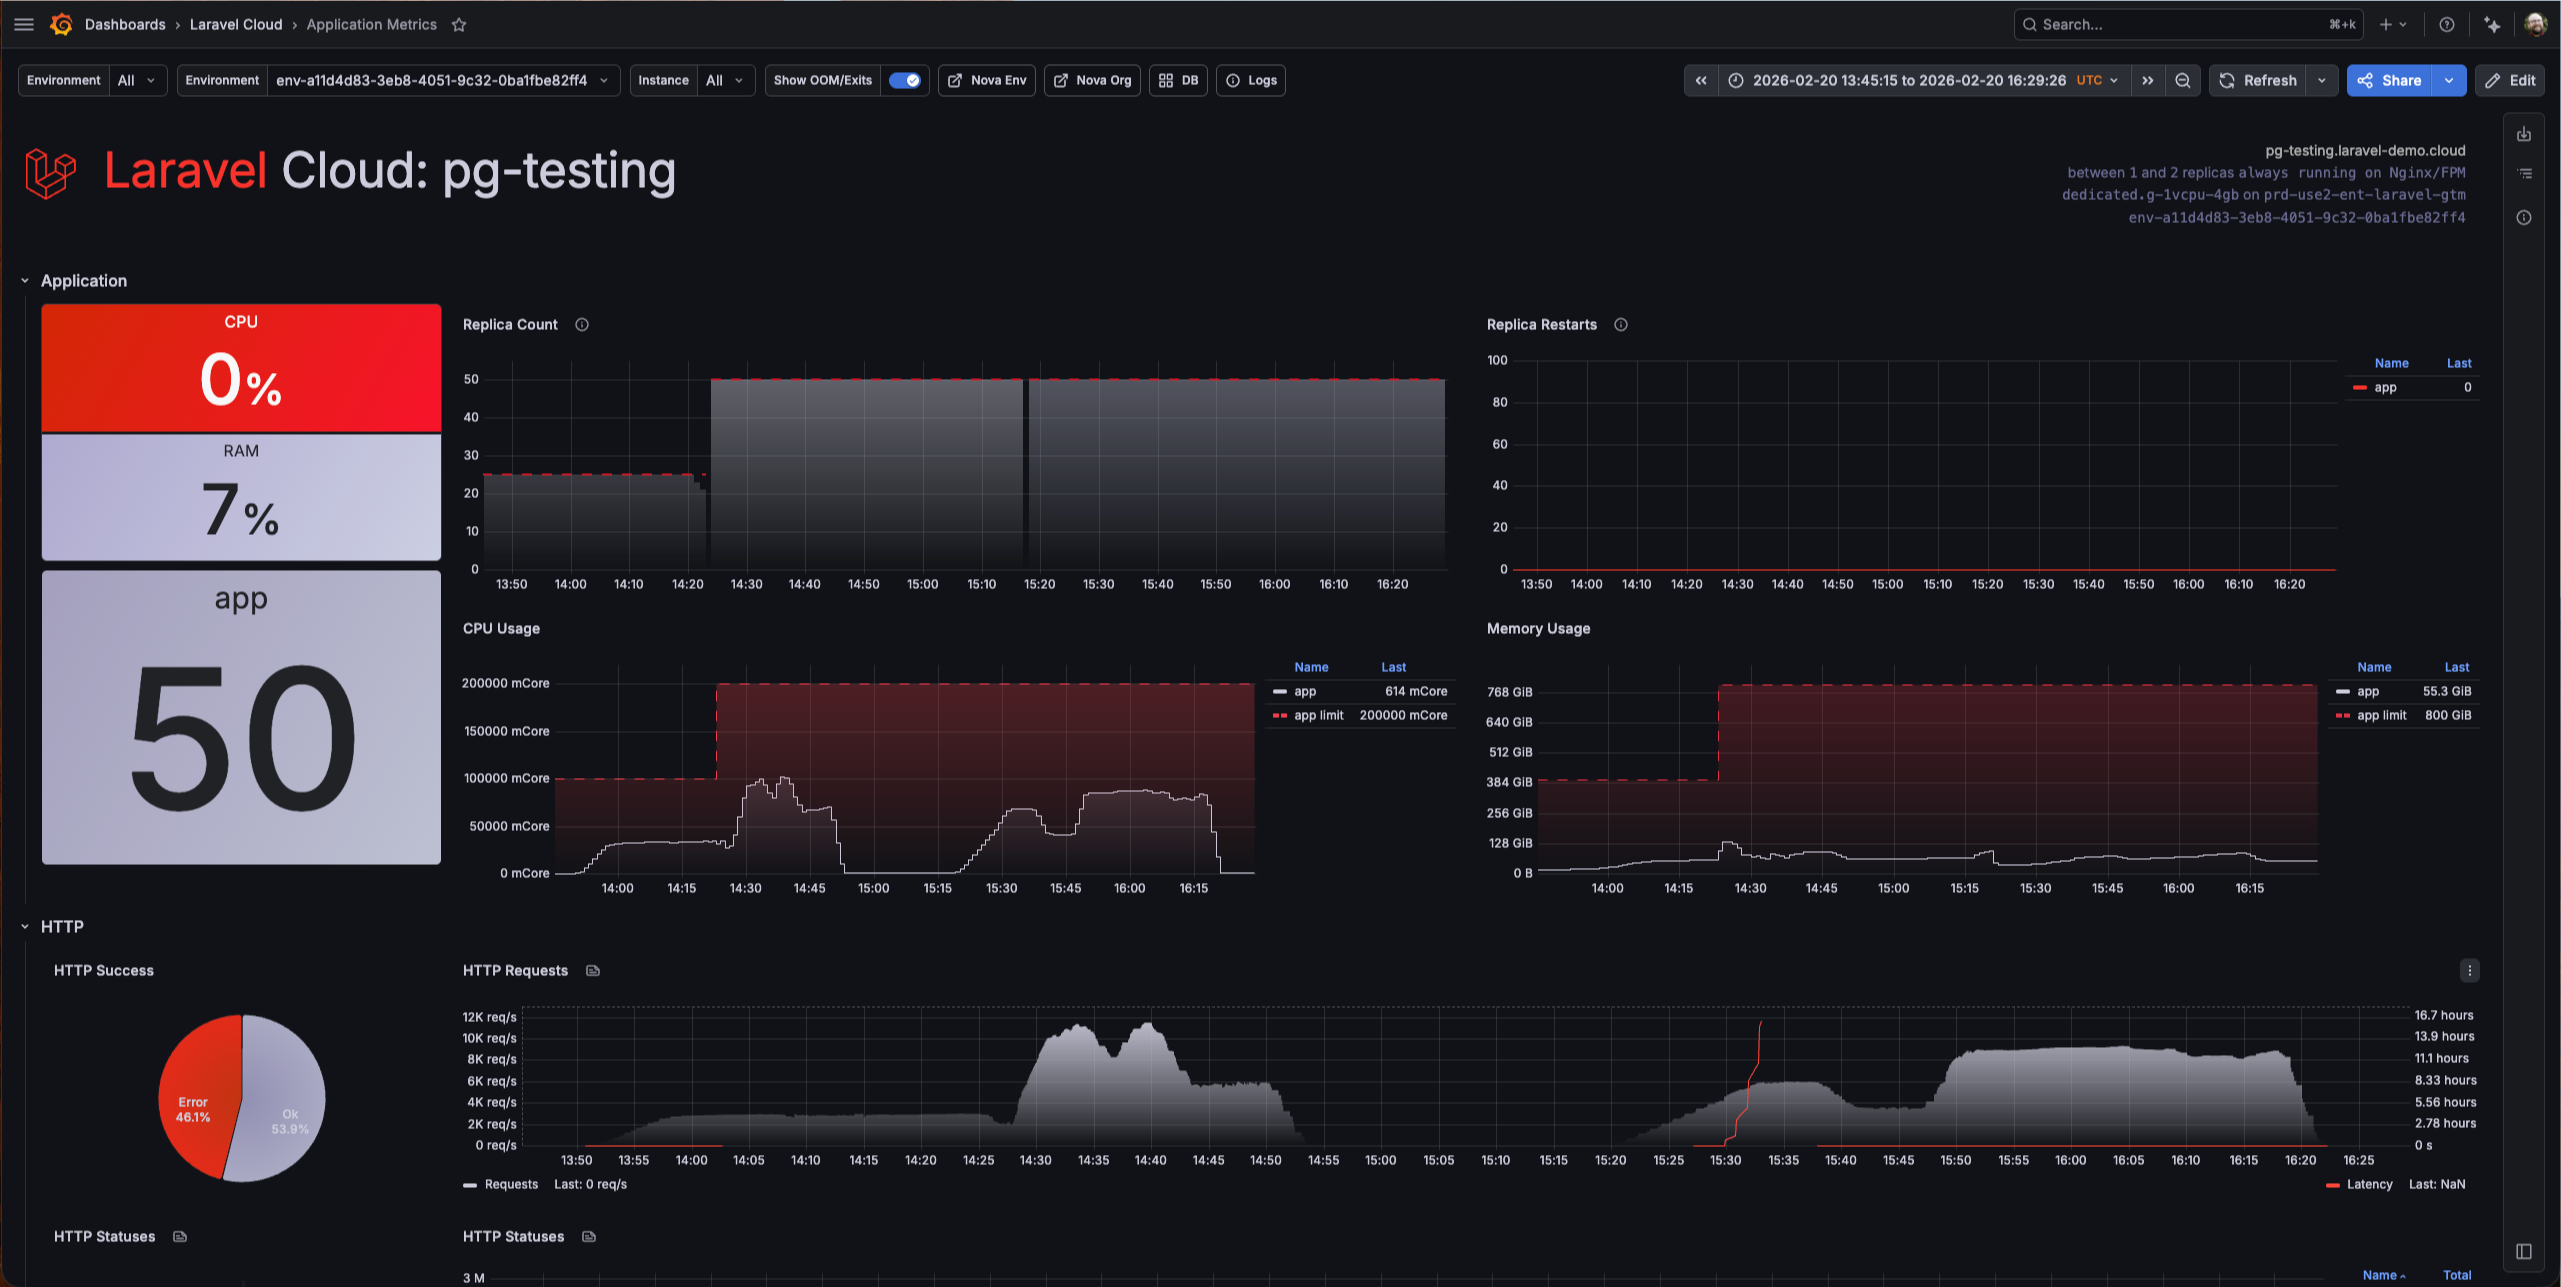This screenshot has height=1287, width=2561.
Task: Toggle the Show OOM/Exits switch
Action: (904, 80)
